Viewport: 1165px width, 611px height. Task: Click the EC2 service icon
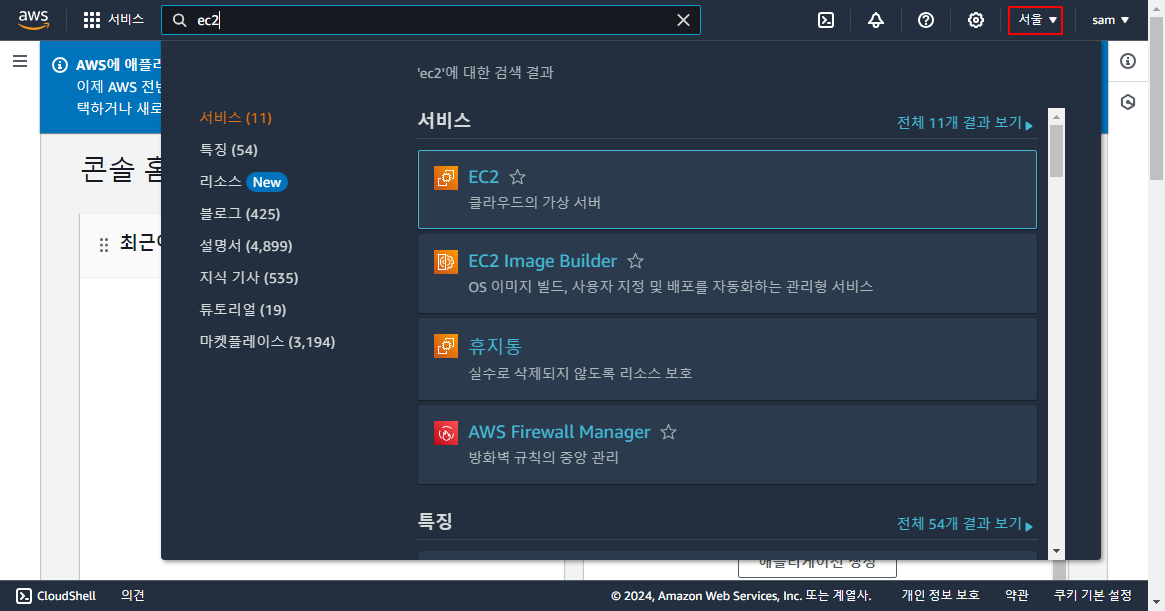(446, 178)
